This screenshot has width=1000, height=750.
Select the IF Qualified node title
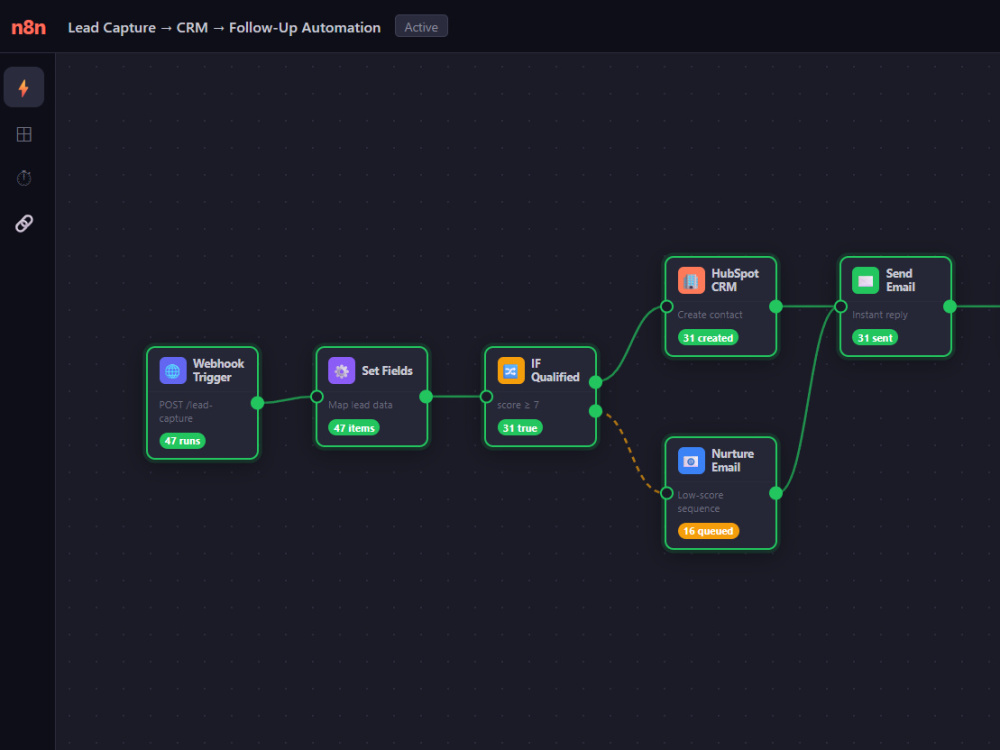coord(555,371)
